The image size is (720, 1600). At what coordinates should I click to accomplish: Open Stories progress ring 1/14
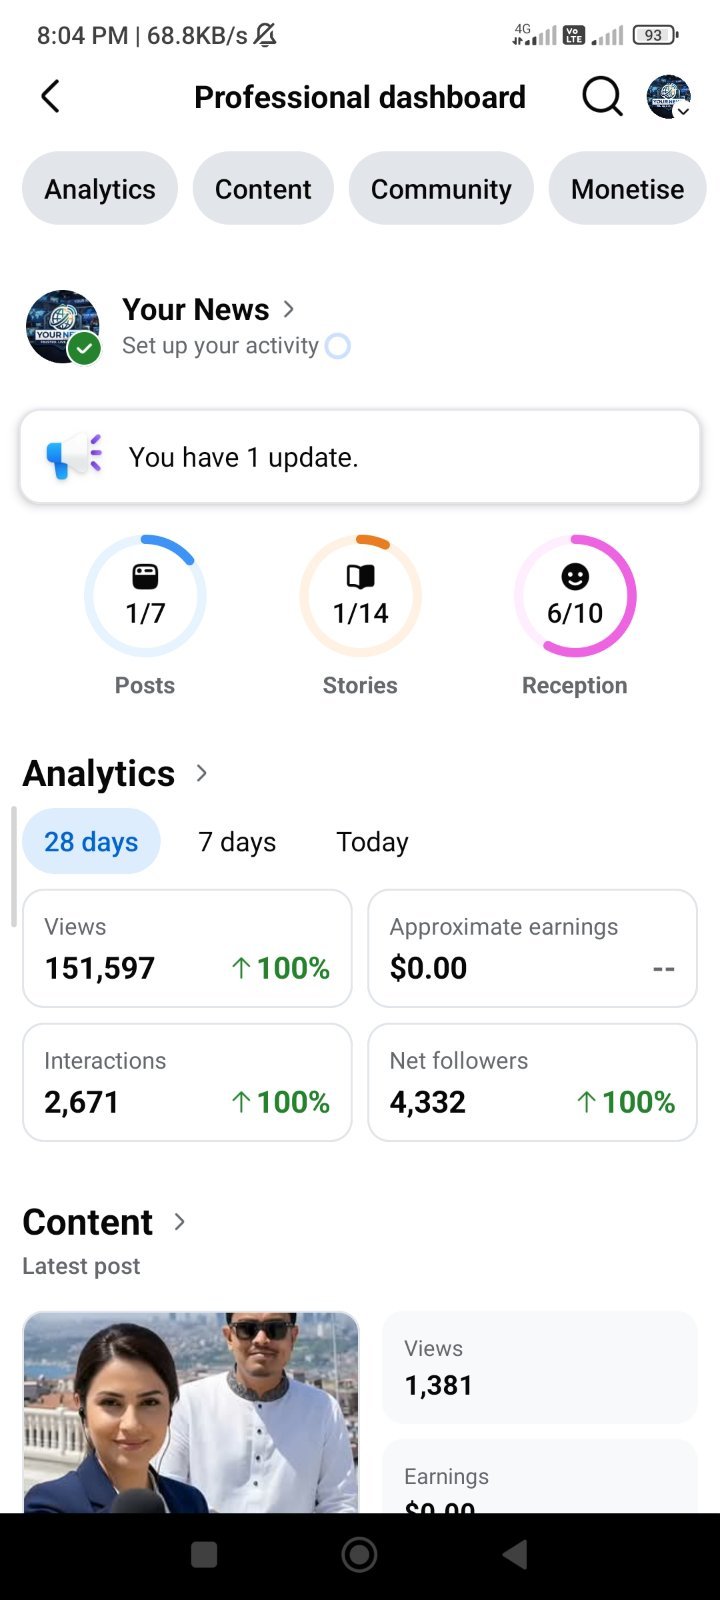coord(360,596)
